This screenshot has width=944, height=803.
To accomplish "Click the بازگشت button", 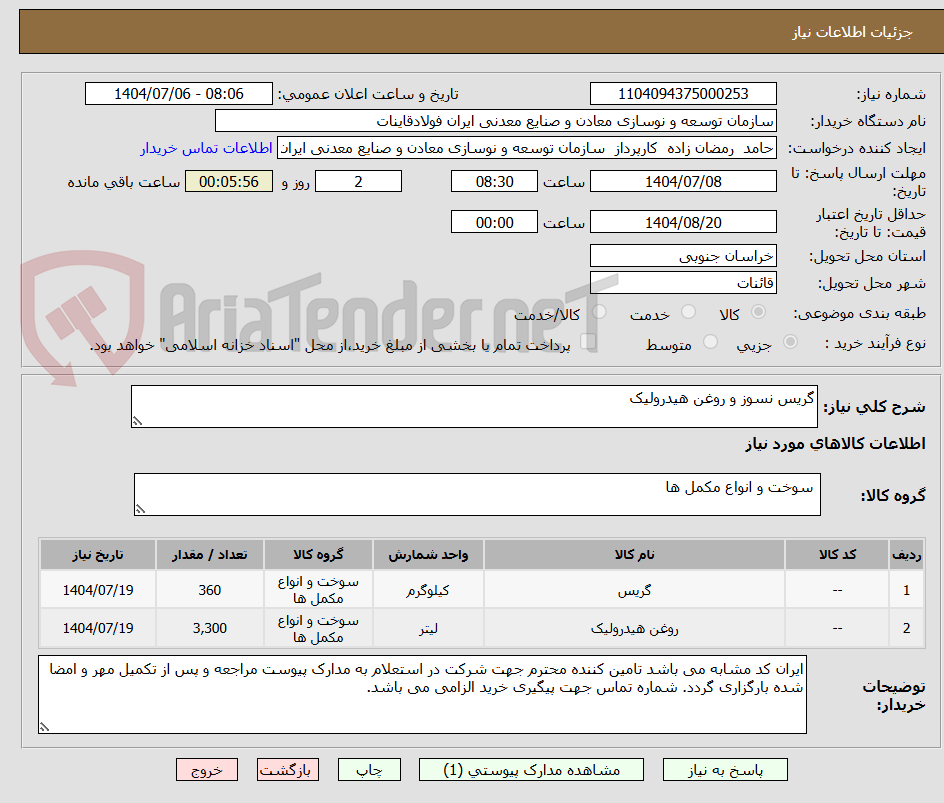I will coord(288,769).
